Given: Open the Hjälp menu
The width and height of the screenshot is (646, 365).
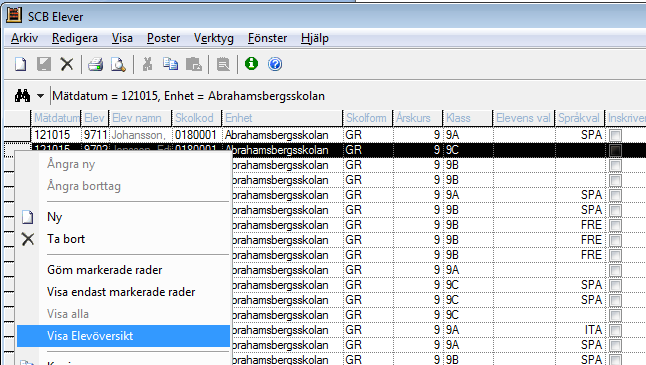Looking at the screenshot, I should [x=315, y=38].
